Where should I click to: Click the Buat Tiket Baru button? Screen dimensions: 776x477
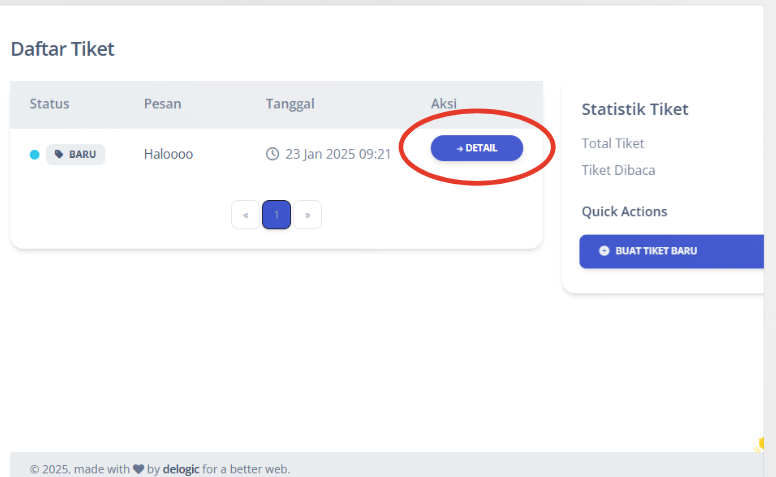(672, 251)
